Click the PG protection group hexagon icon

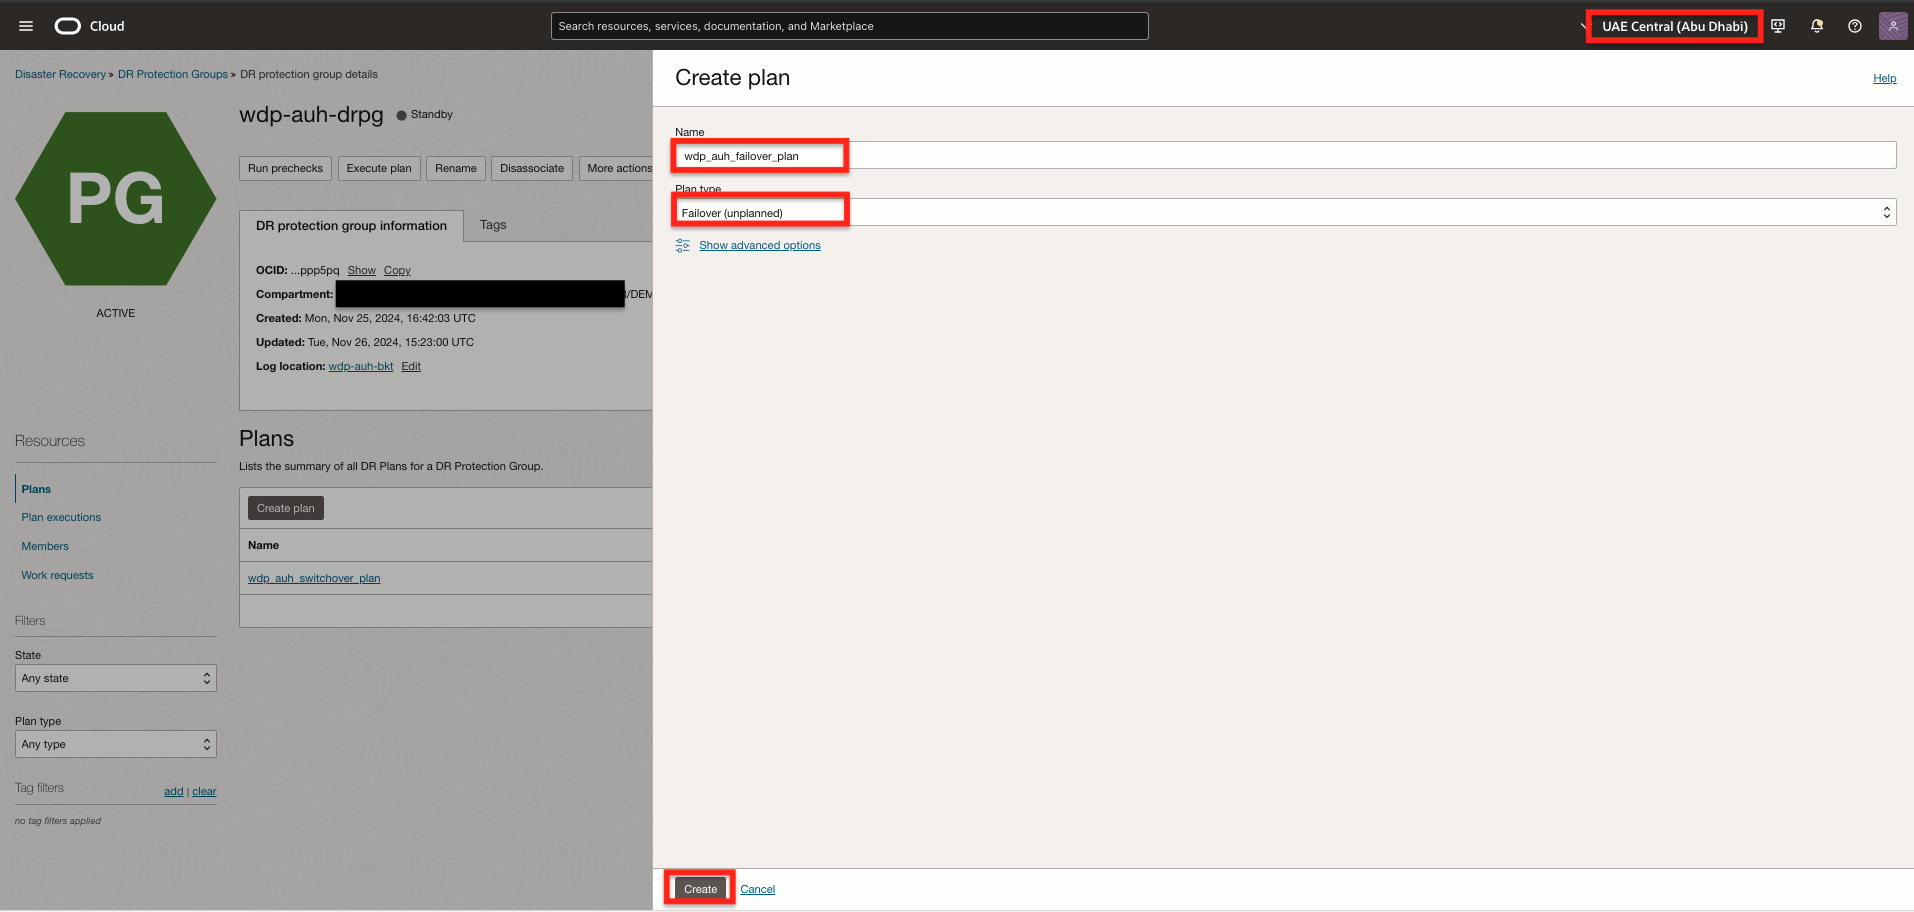[x=116, y=198]
